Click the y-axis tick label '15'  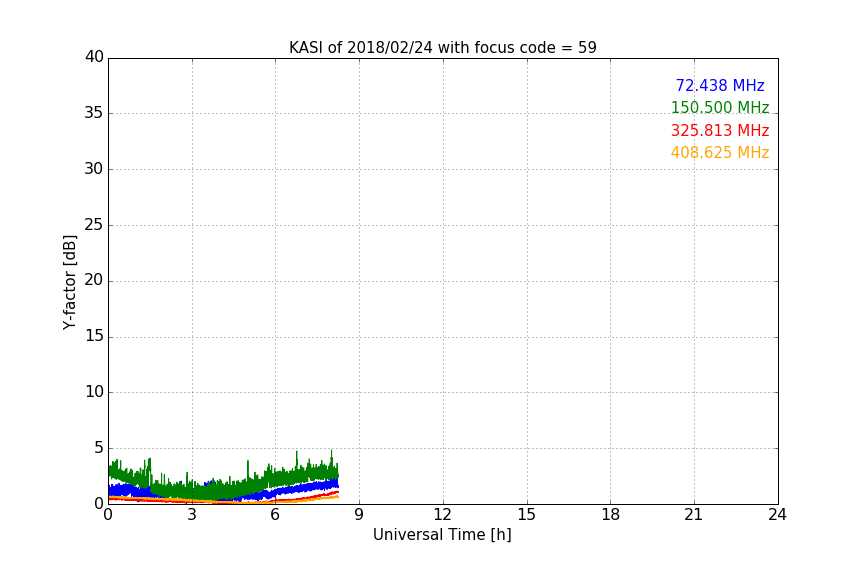[94, 336]
